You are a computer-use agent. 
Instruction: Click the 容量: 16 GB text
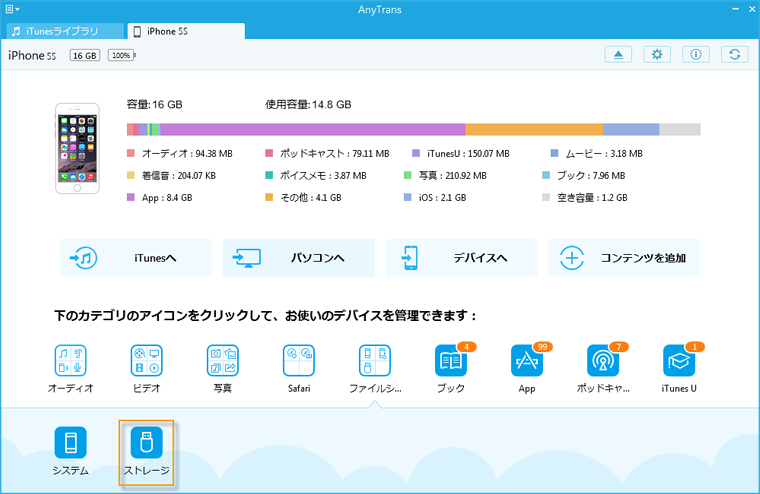[x=155, y=104]
